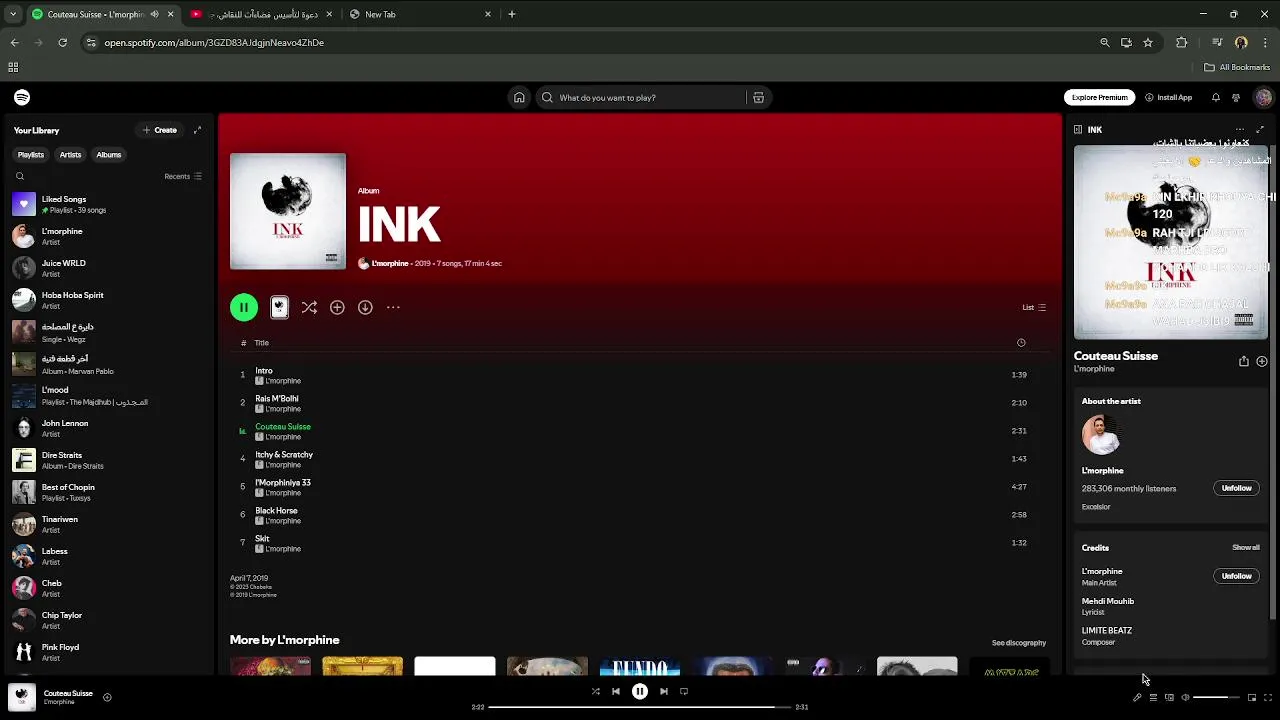Open Chrome extensions puzzle icon
Viewport: 1280px width, 720px height.
[x=1182, y=42]
